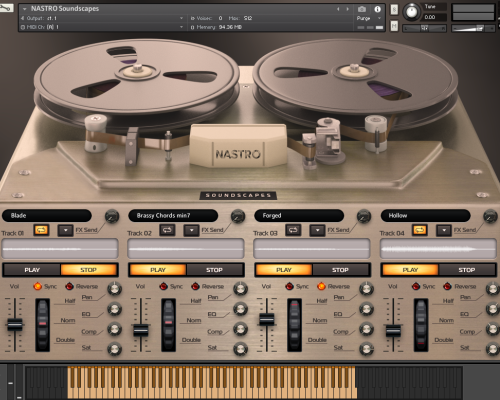Toggle the solo S button in header
500x400 pixels.
pos(394,10)
